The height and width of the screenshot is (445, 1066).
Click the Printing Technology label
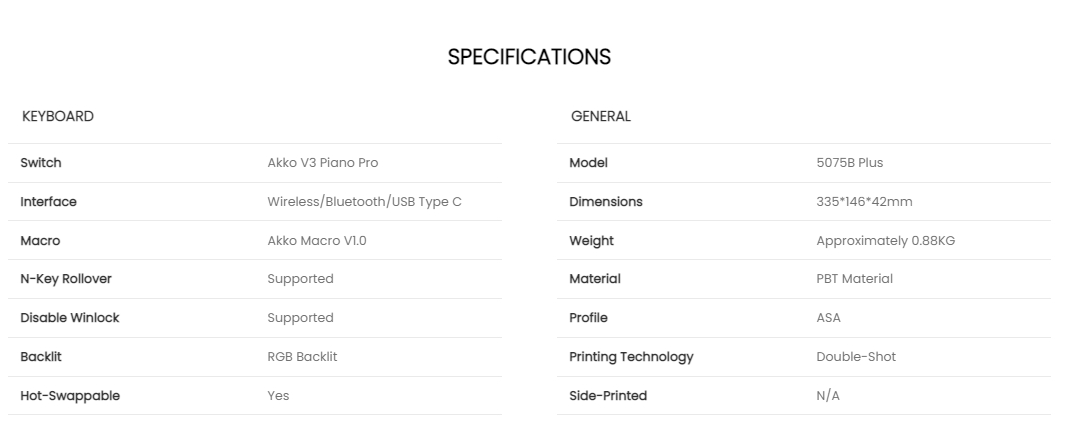(x=631, y=356)
